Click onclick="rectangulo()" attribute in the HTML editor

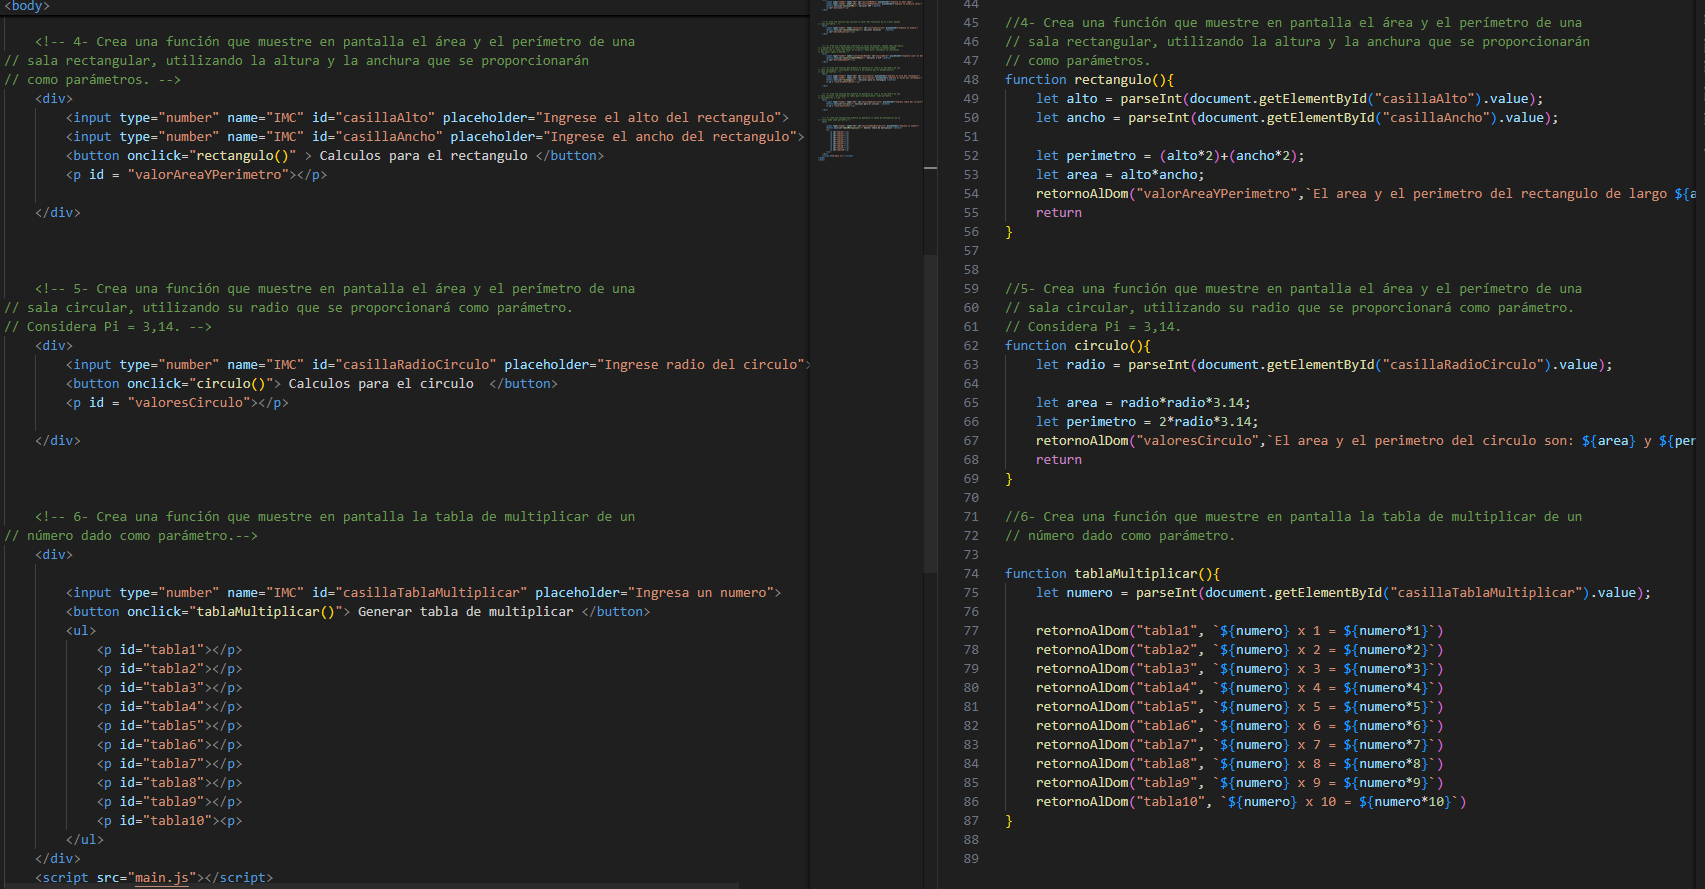212,156
